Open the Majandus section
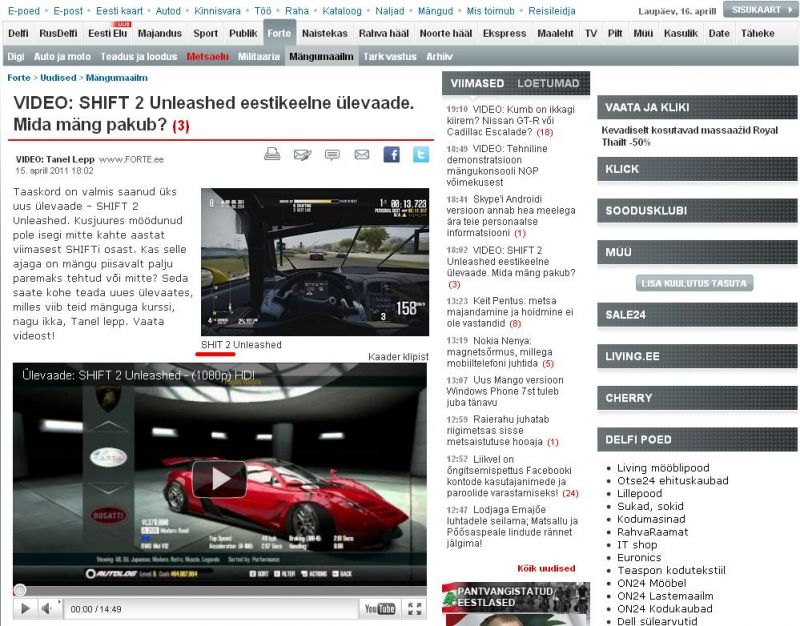The image size is (800, 626). (160, 33)
